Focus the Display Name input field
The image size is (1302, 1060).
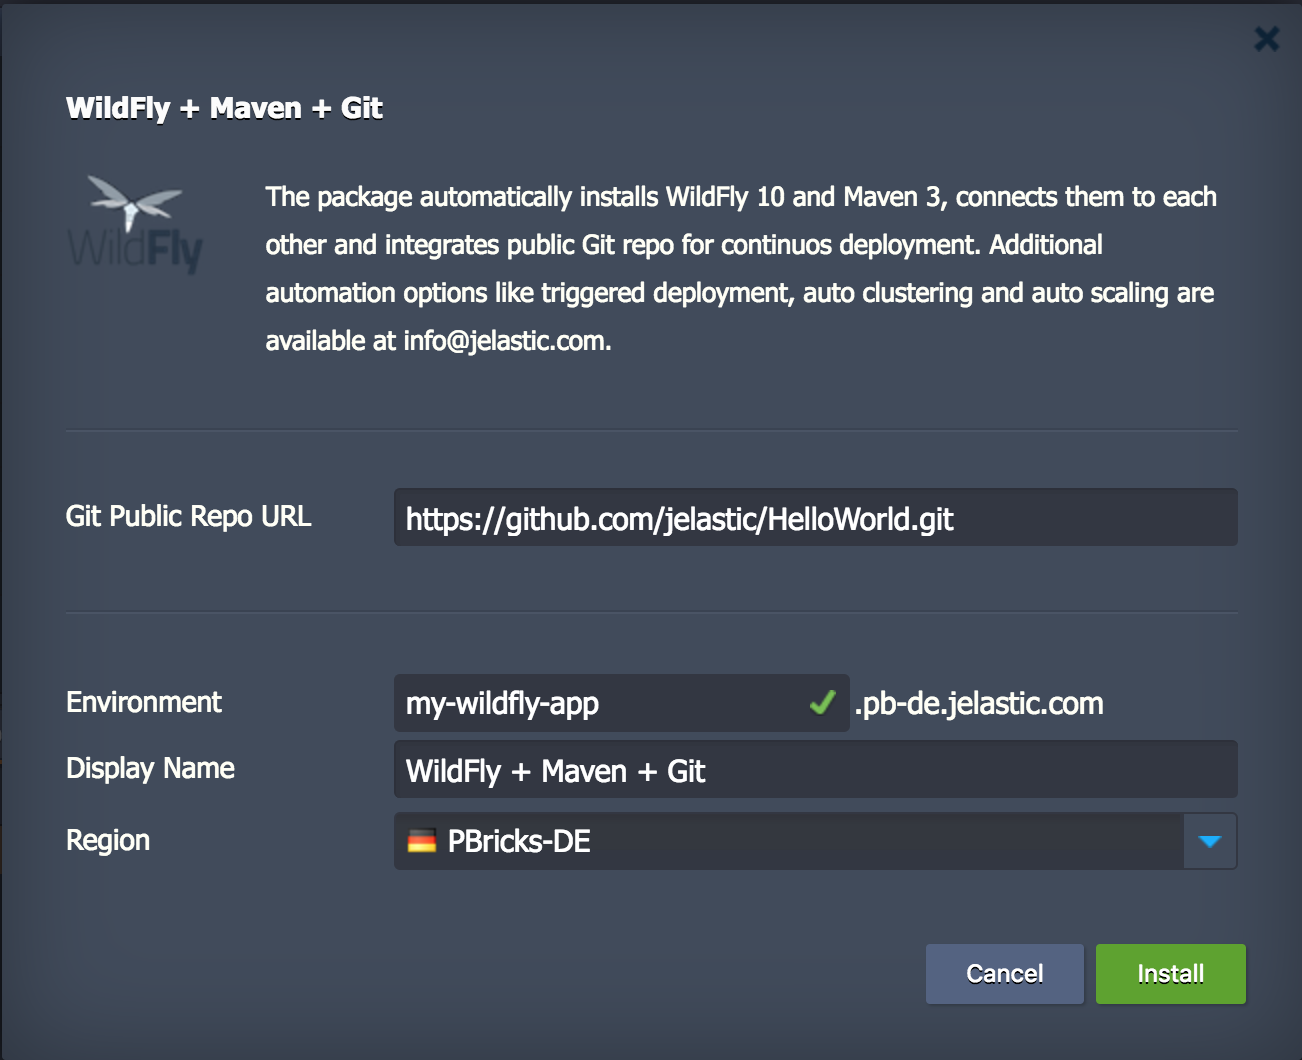815,769
